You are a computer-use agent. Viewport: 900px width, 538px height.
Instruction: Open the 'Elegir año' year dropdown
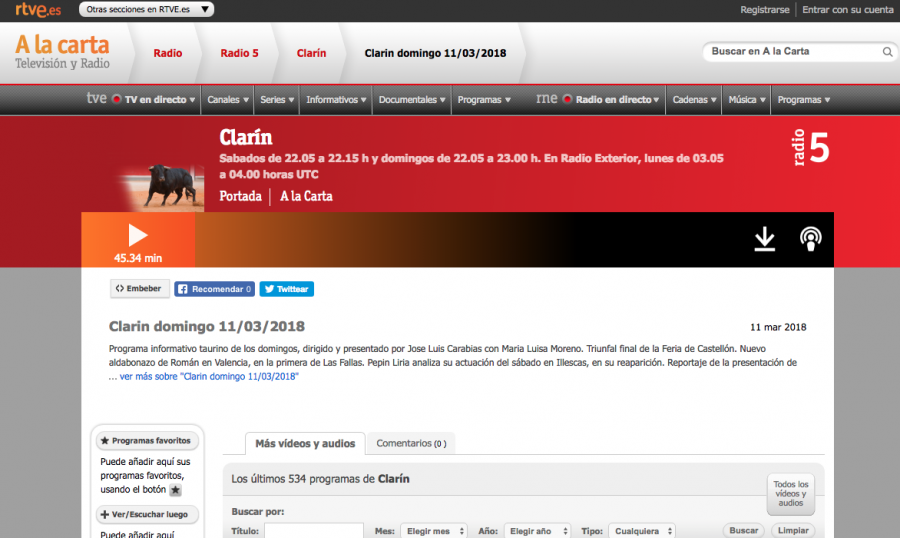pyautogui.click(x=537, y=531)
